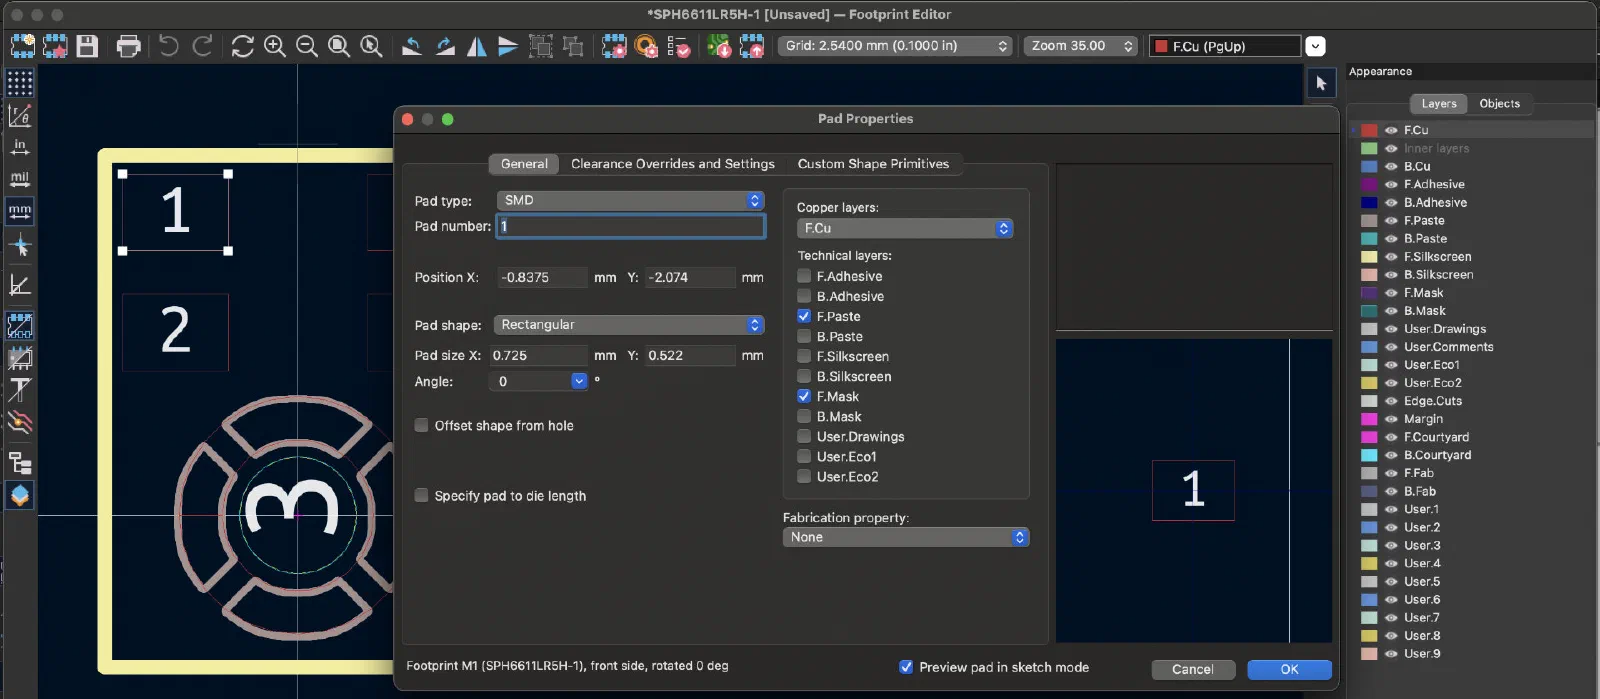Load footprint from PCB icon
Screen dimensions: 1600x699
(x=719, y=46)
